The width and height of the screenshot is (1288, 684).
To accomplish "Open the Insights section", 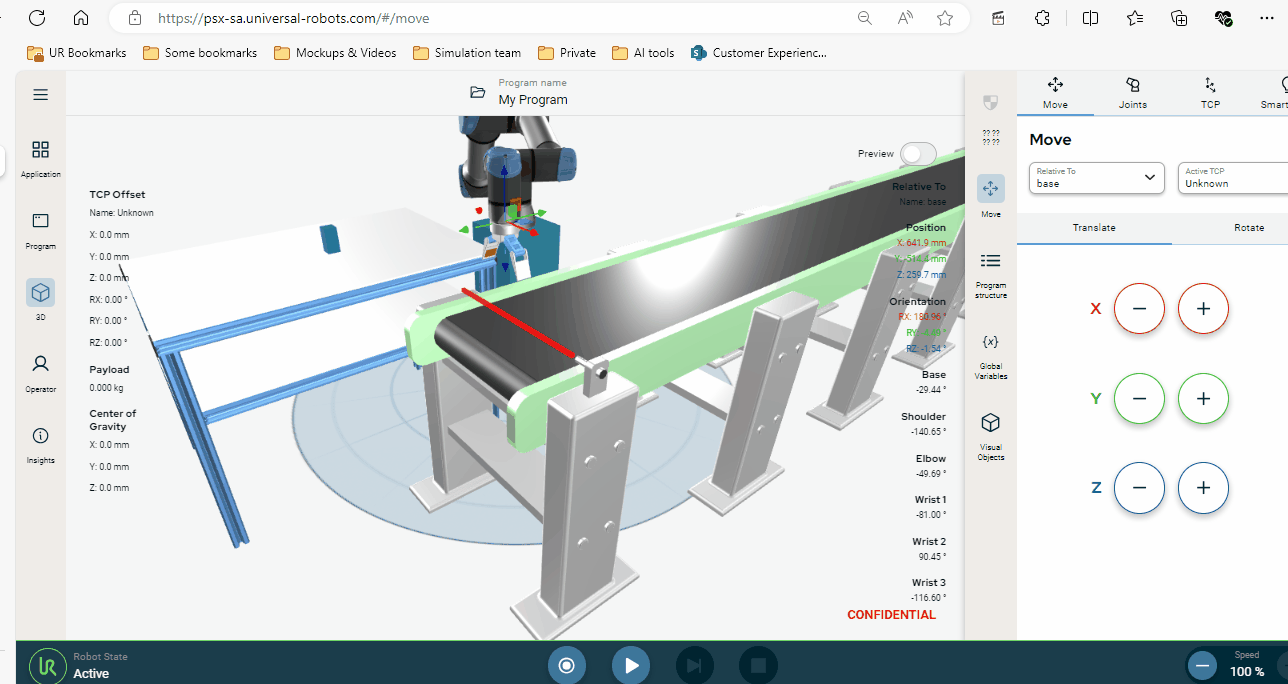I will pyautogui.click(x=40, y=445).
